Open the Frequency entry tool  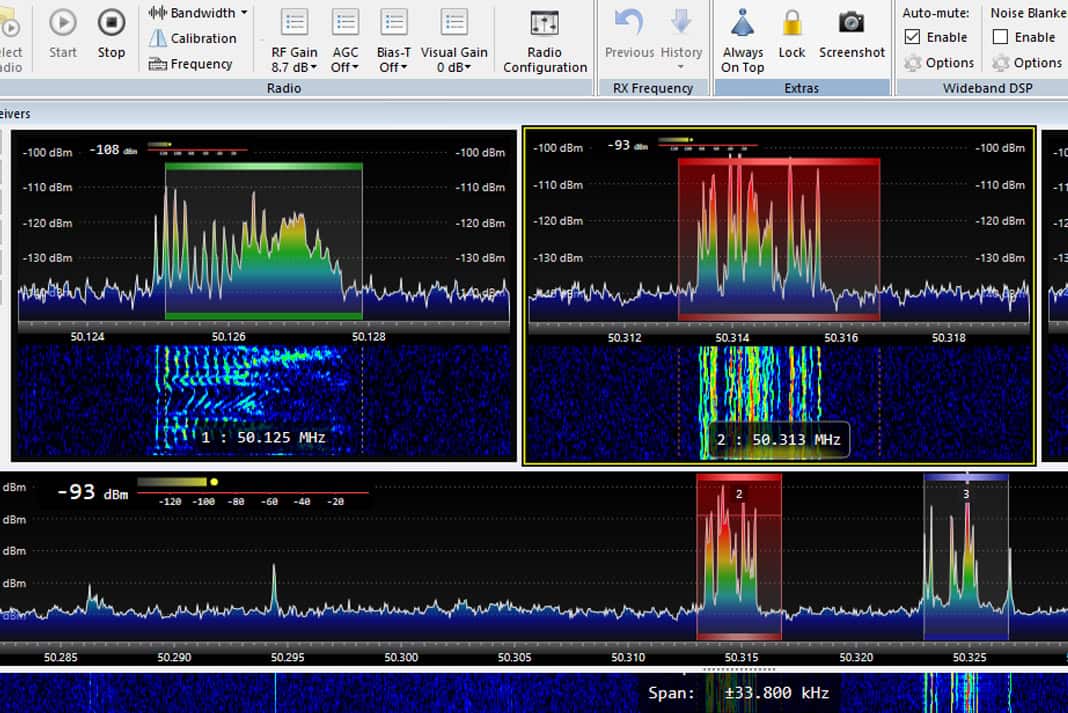click(x=193, y=63)
